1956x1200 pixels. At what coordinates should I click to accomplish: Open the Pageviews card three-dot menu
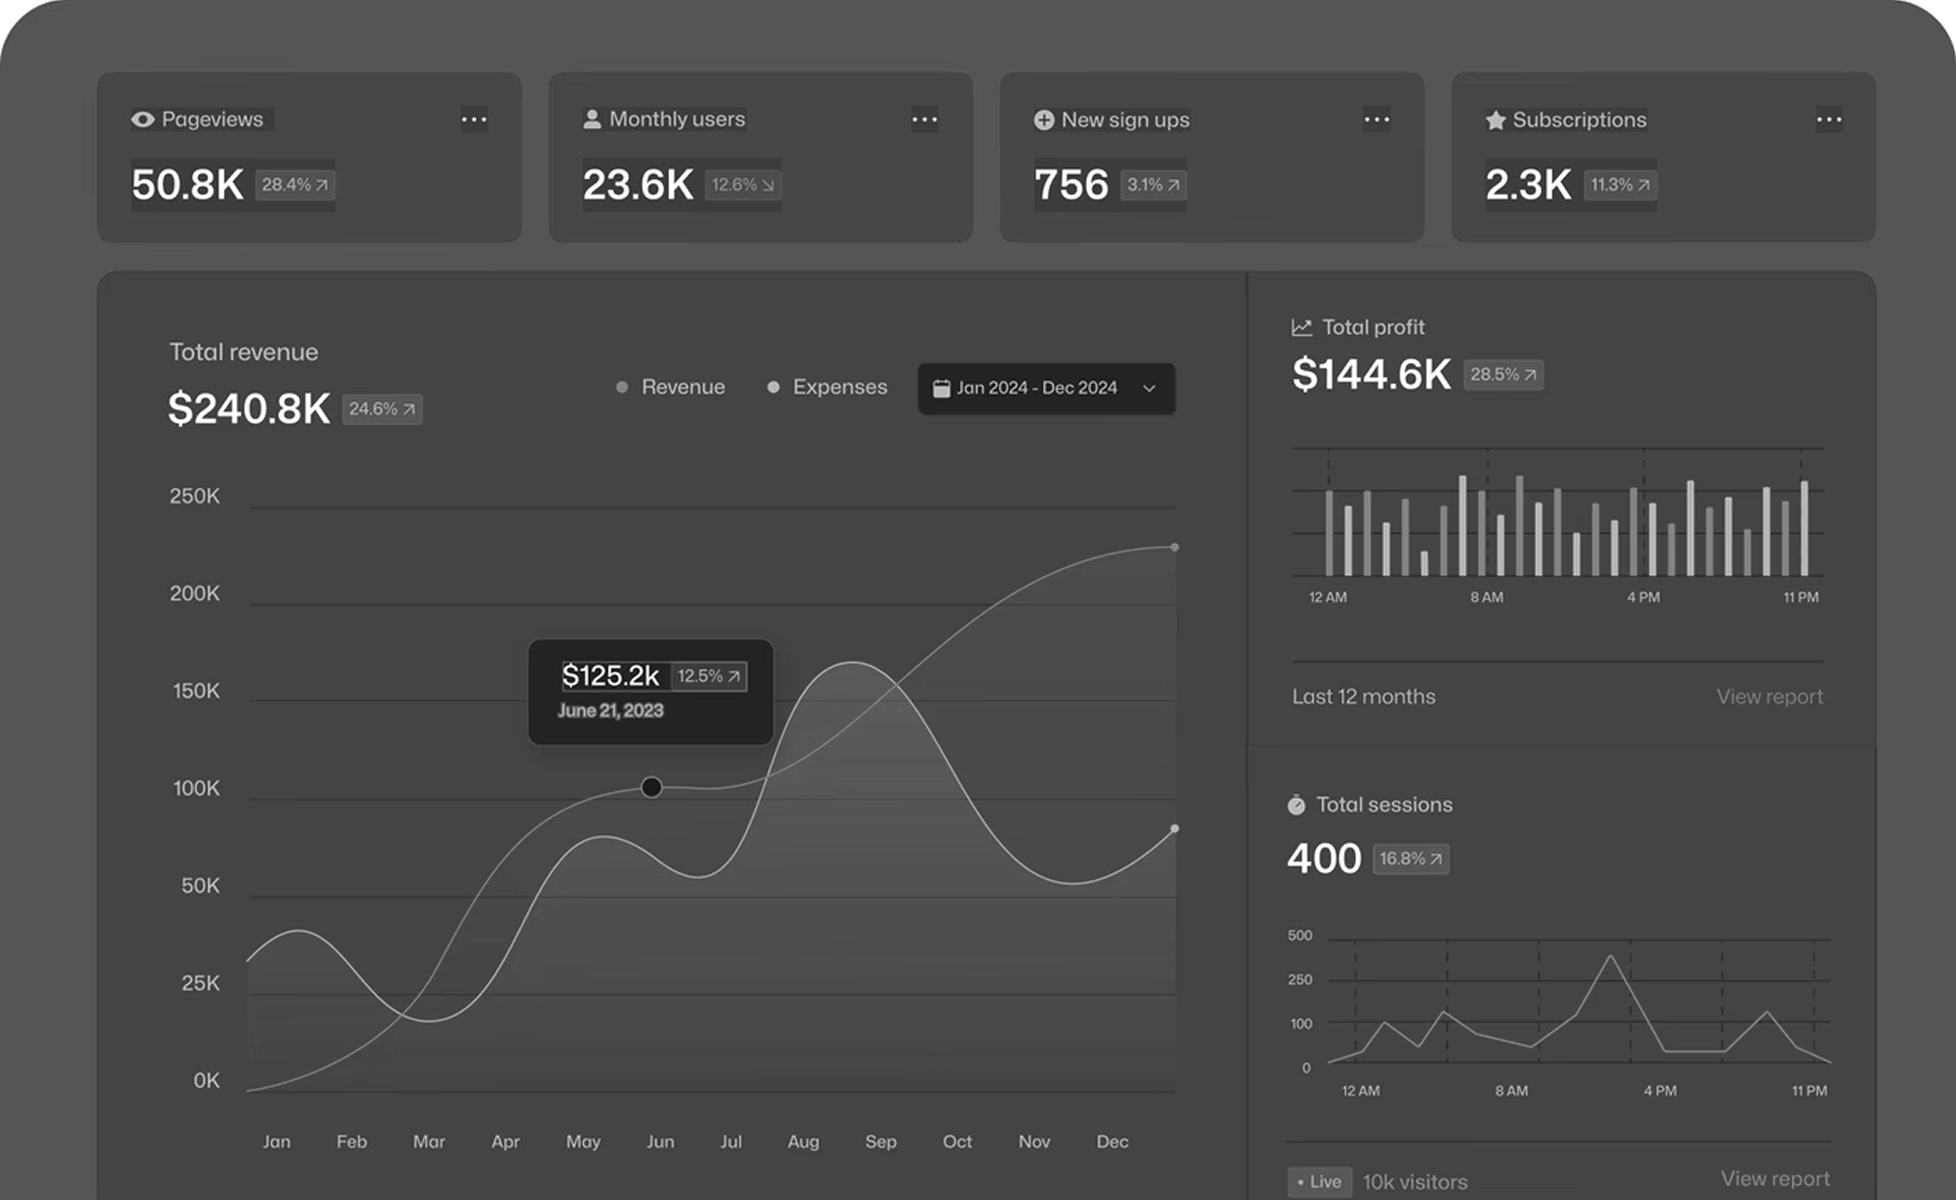[474, 120]
